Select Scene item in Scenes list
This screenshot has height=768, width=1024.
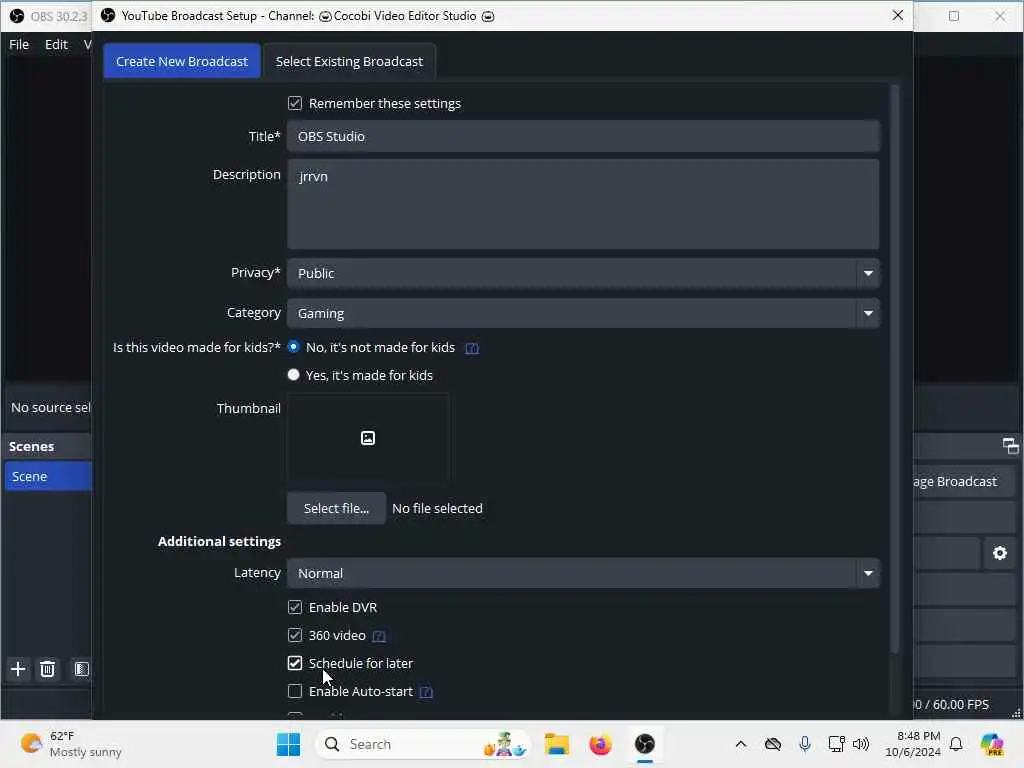point(47,476)
